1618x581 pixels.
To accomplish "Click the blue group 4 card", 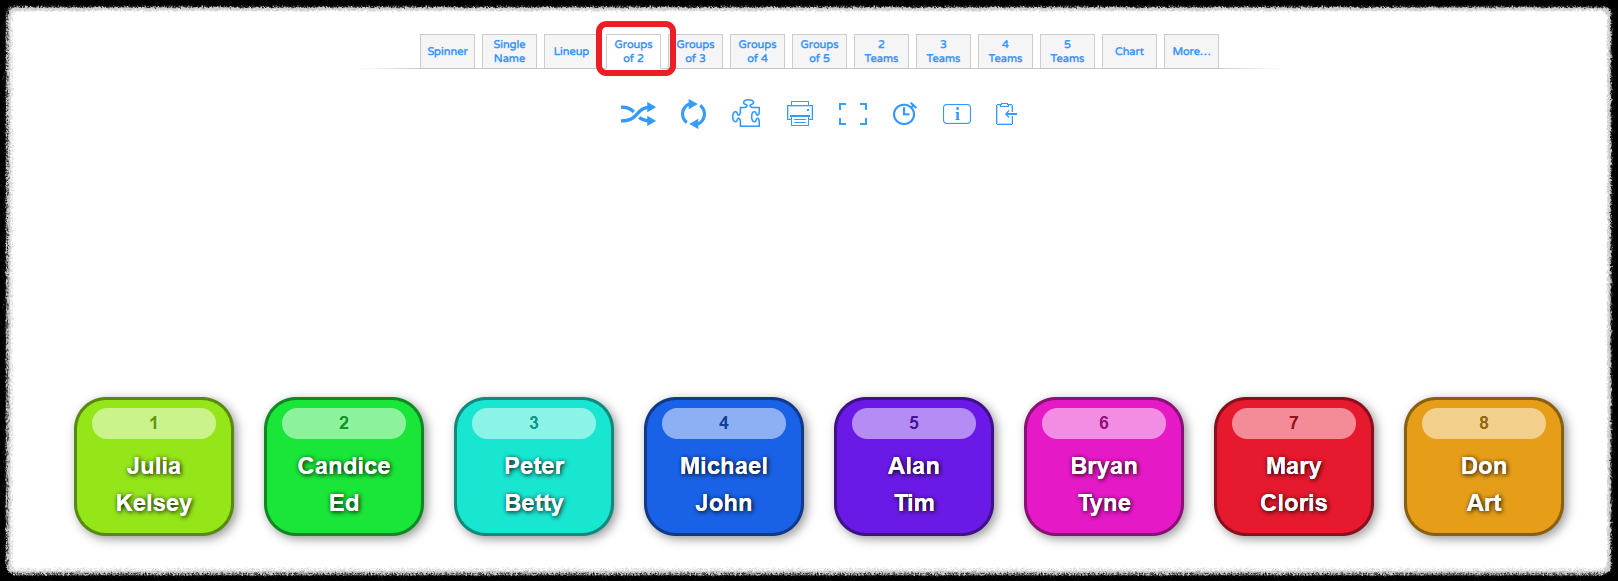I will 724,466.
